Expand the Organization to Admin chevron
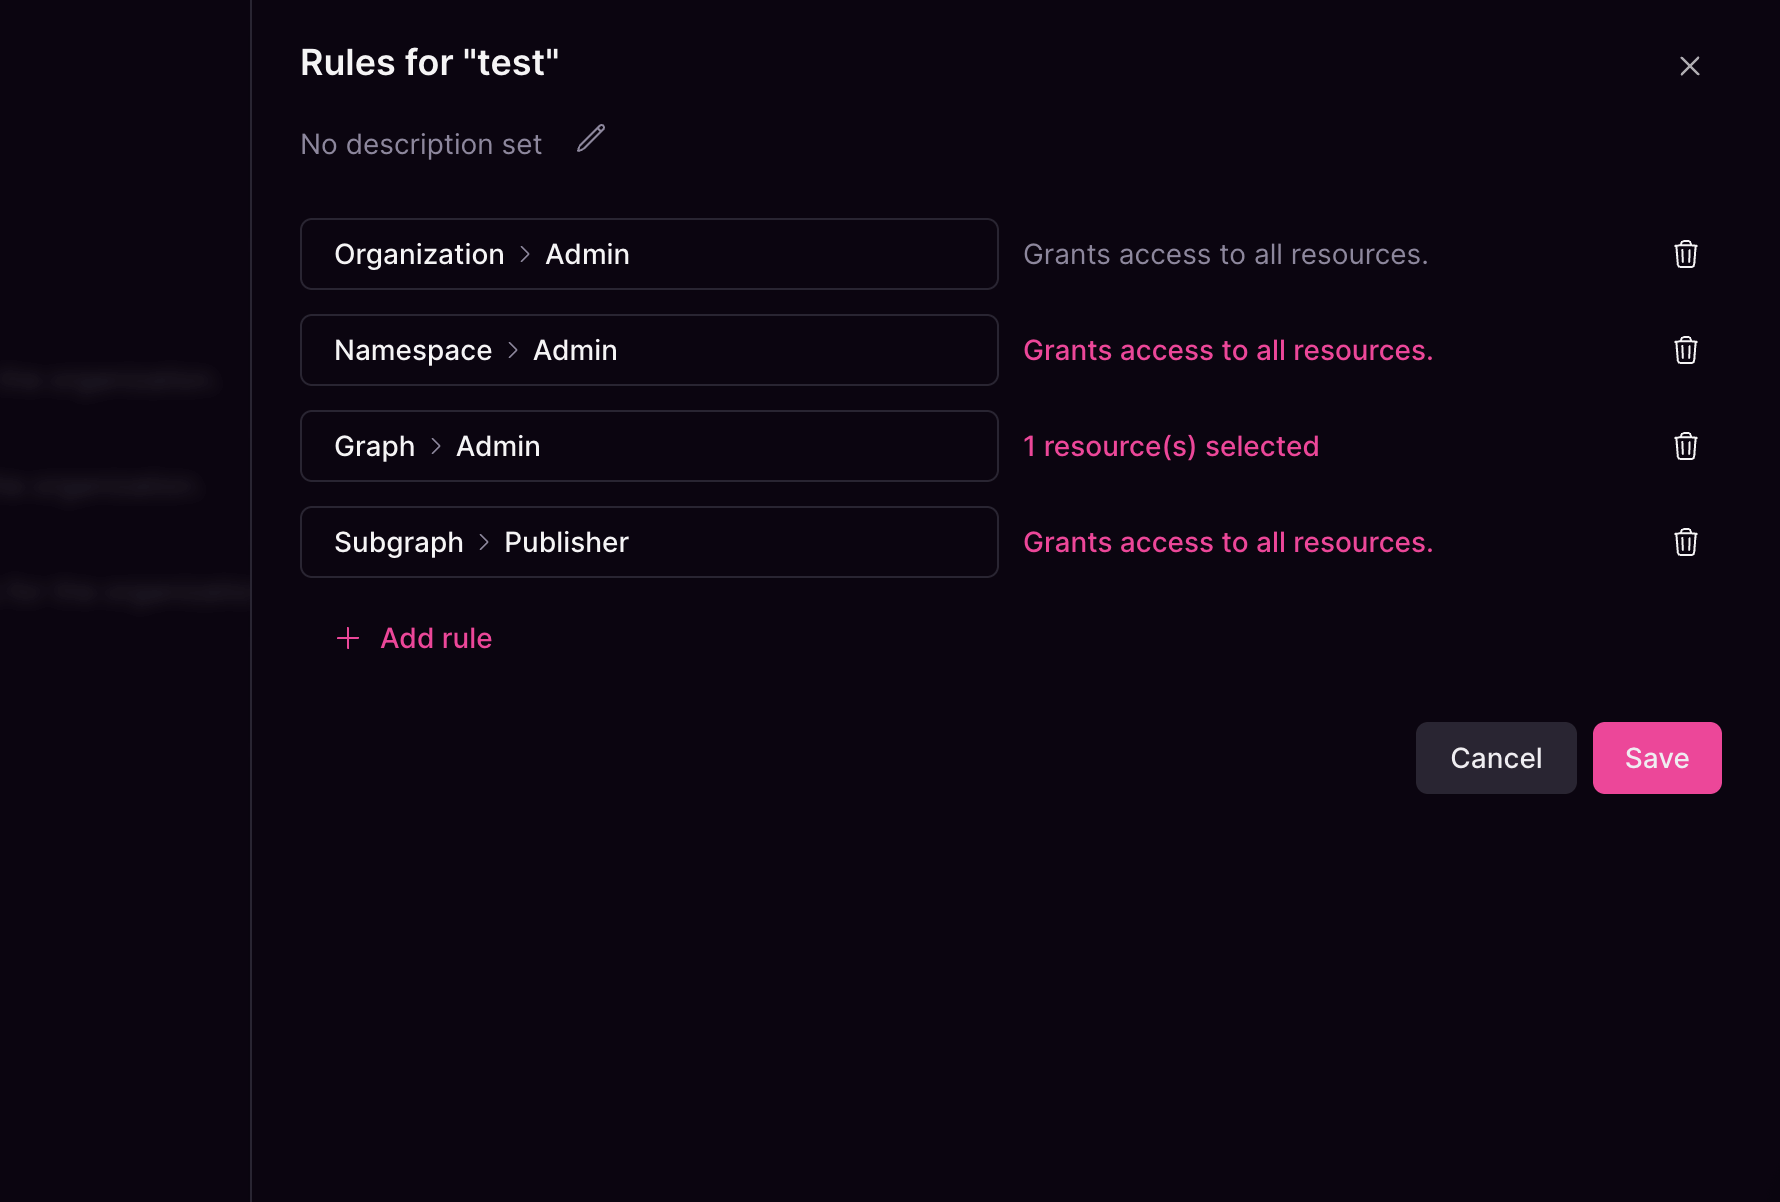The height and width of the screenshot is (1202, 1780). pyautogui.click(x=524, y=254)
